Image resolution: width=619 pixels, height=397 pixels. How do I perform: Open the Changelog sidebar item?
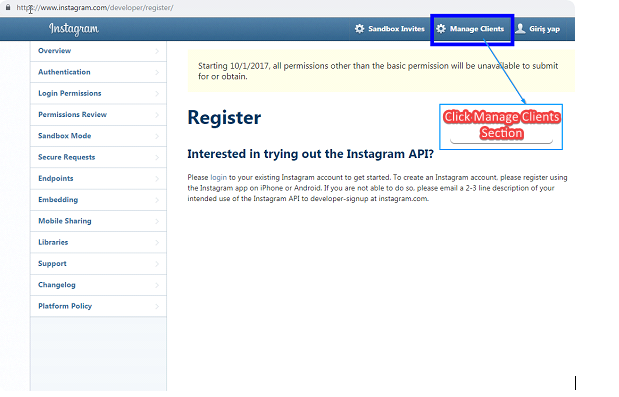98,285
